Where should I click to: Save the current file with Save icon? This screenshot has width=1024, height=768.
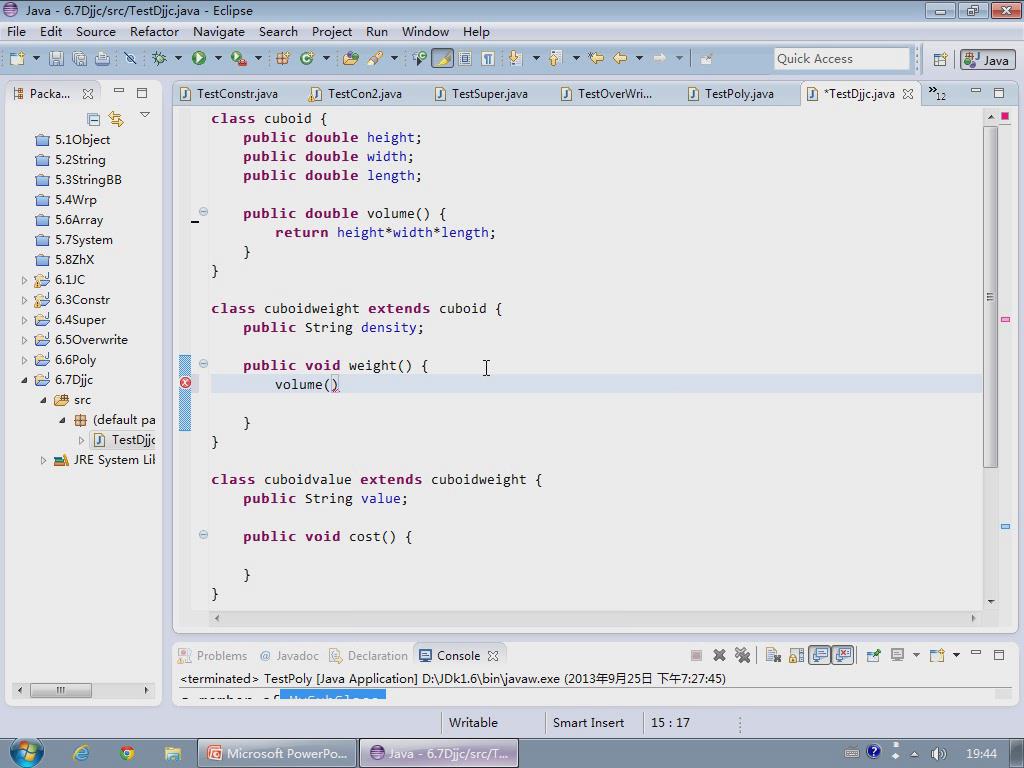tap(56, 59)
